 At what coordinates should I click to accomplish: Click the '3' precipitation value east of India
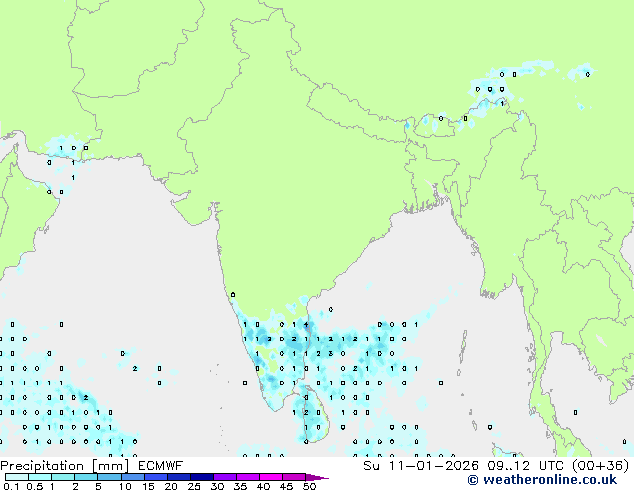(331, 354)
